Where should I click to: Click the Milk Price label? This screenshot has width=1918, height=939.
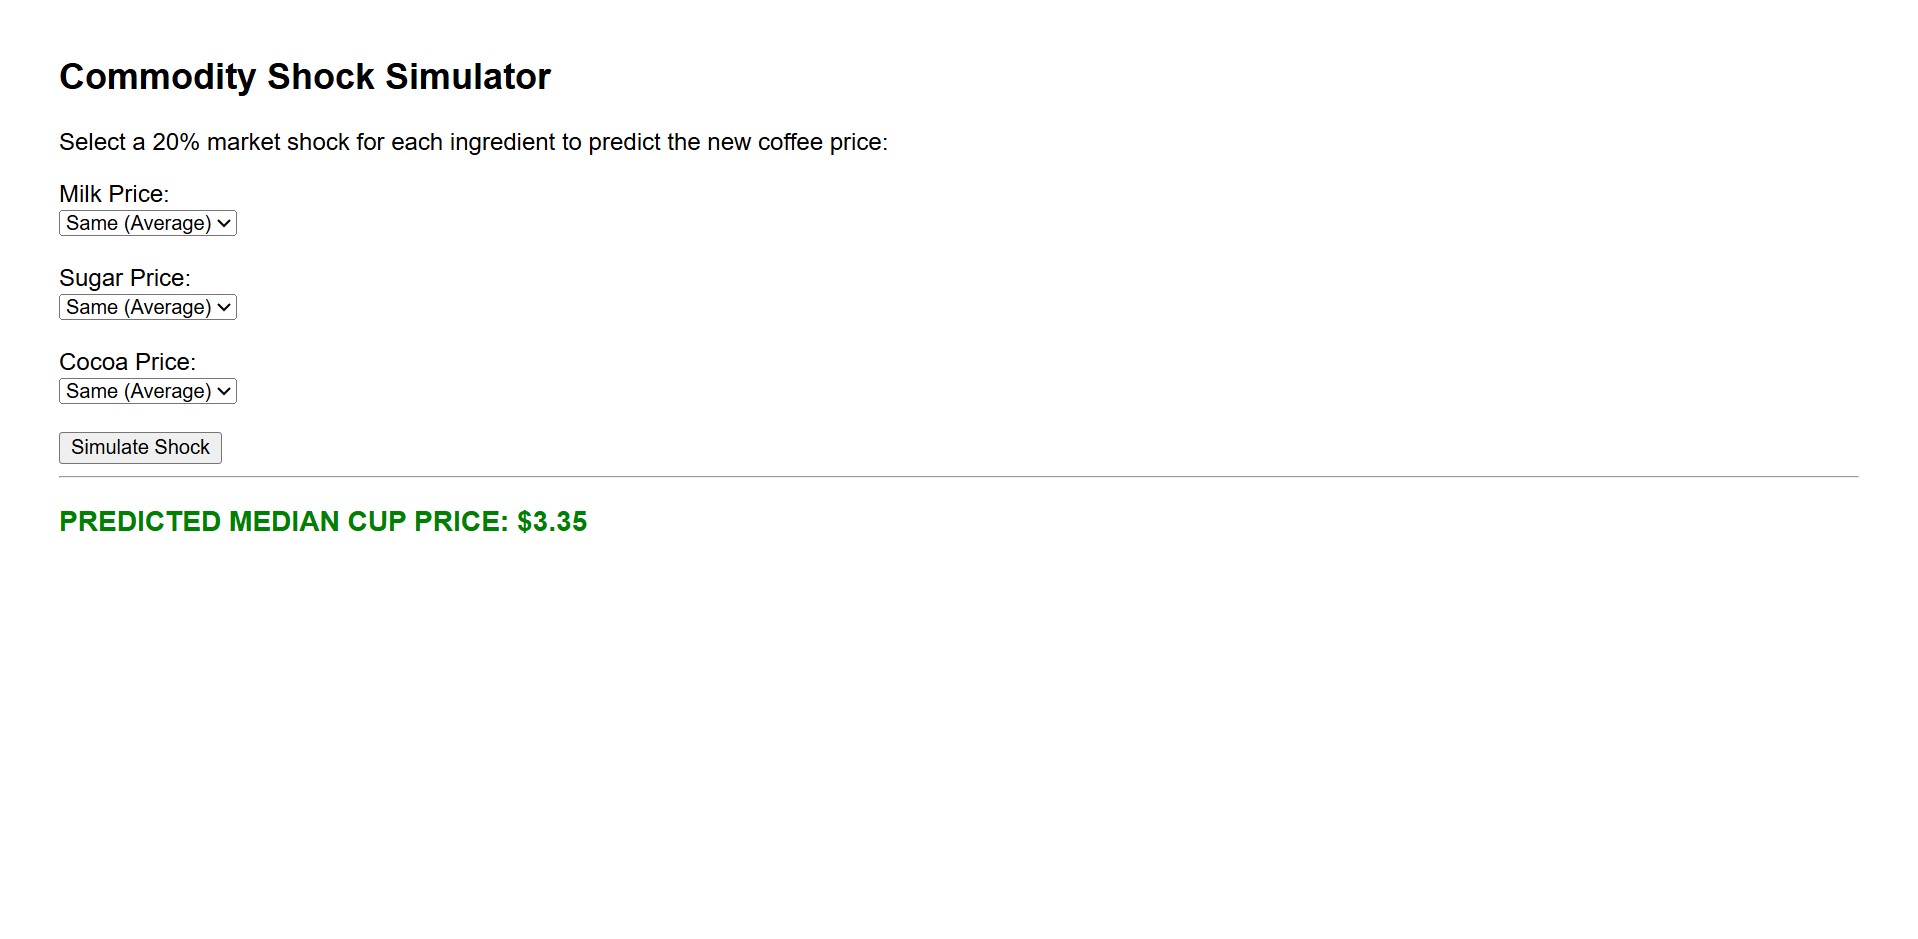(x=114, y=194)
